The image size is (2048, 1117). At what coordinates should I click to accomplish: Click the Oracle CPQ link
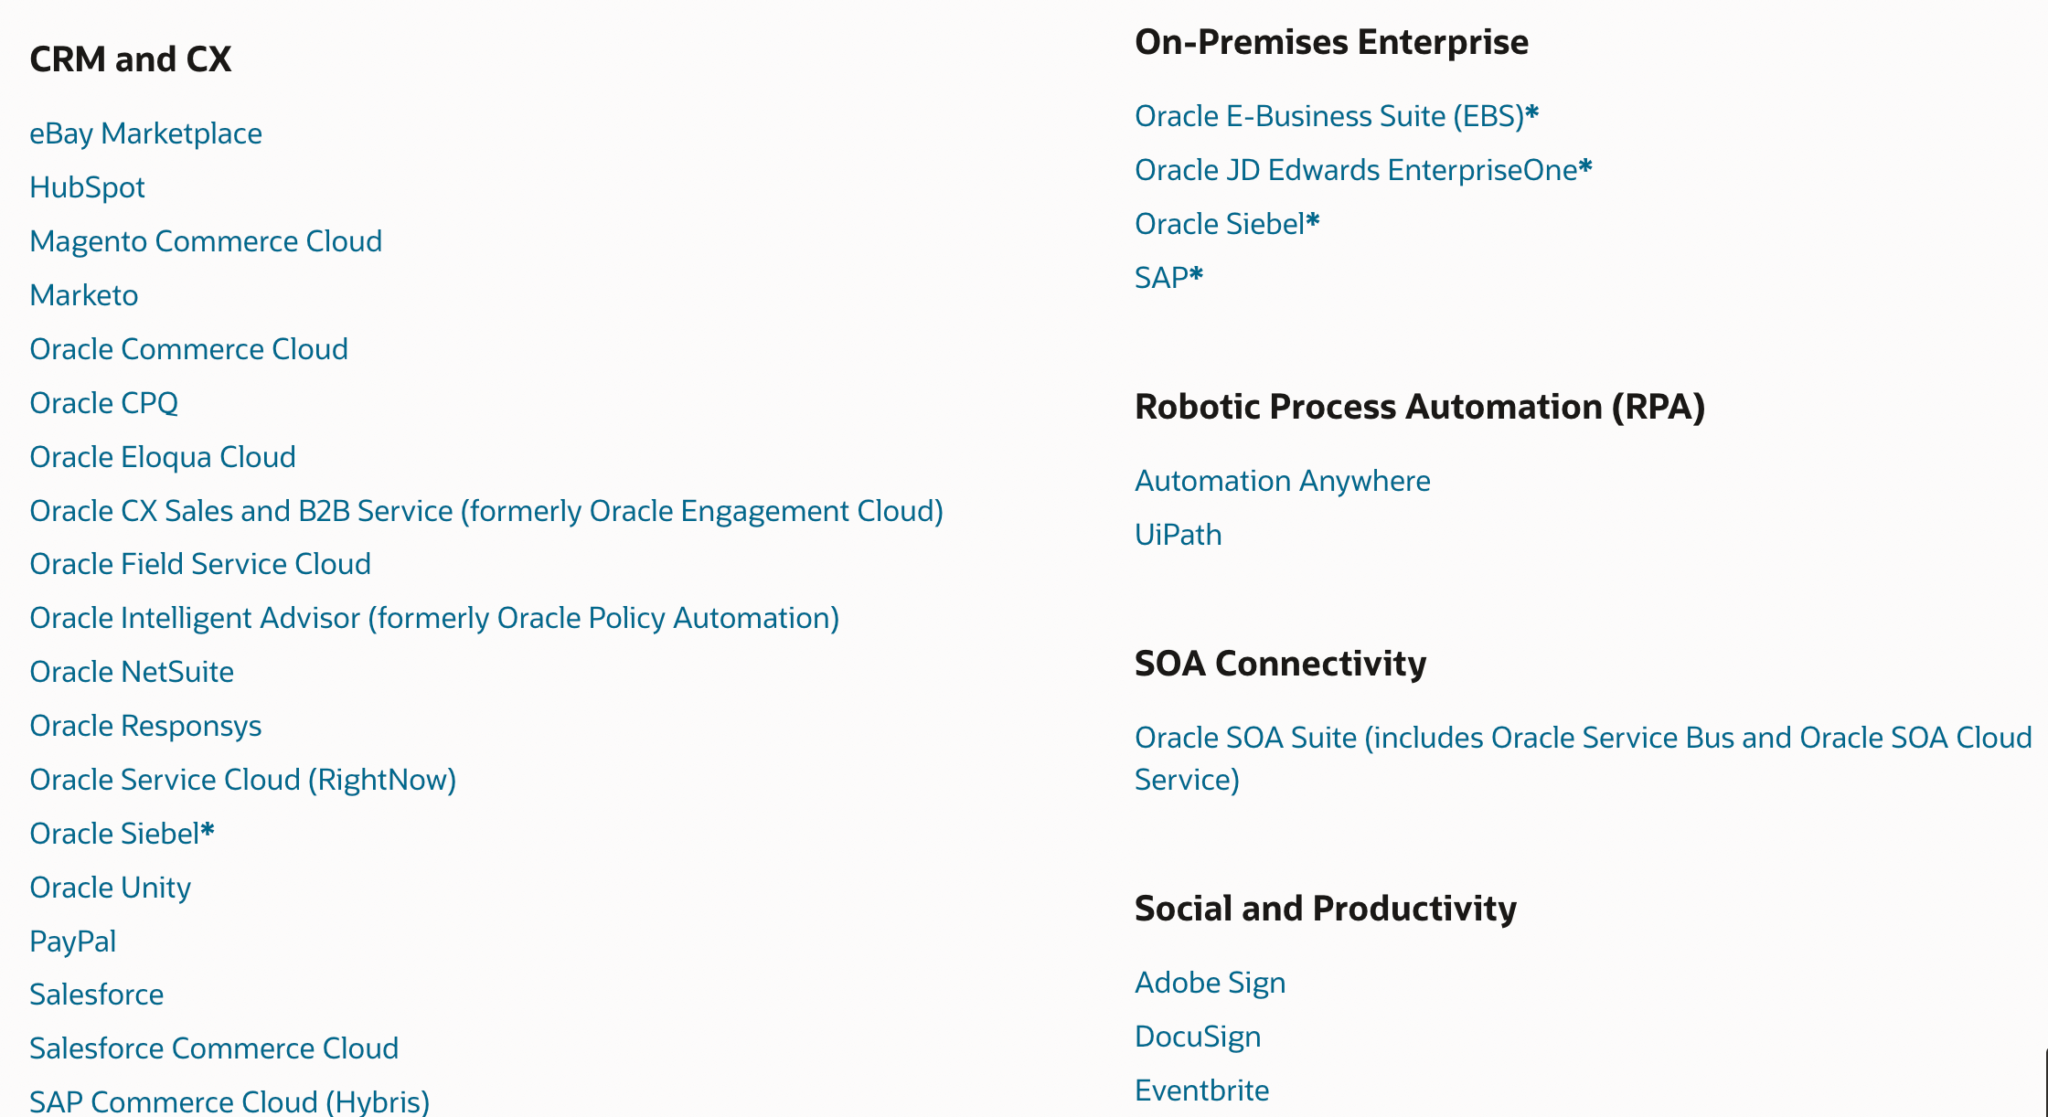104,402
